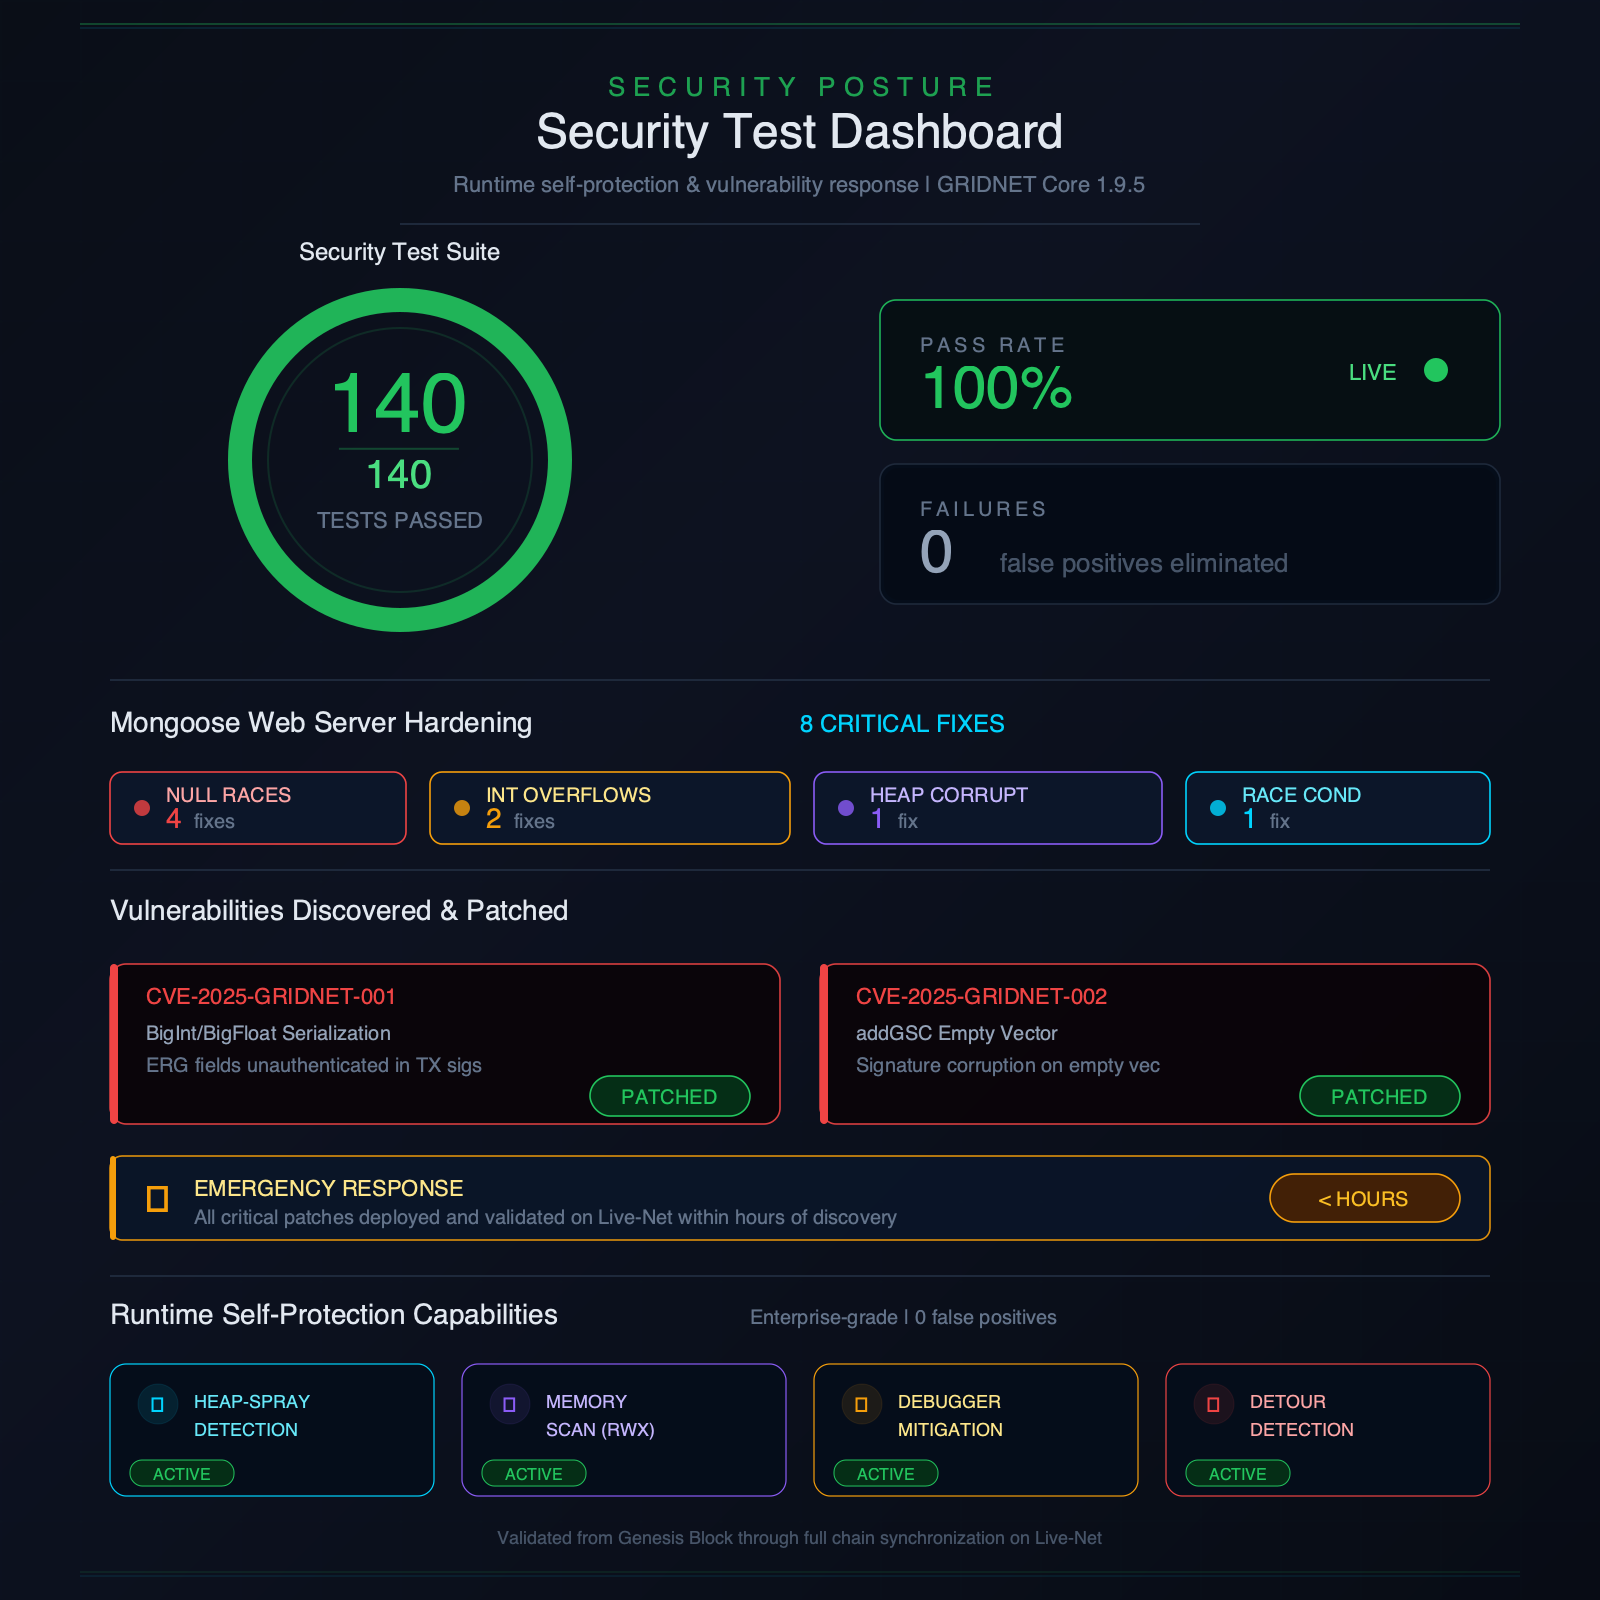Click the Memory Scan (RWX) icon
The image size is (1600, 1600).
tap(509, 1404)
